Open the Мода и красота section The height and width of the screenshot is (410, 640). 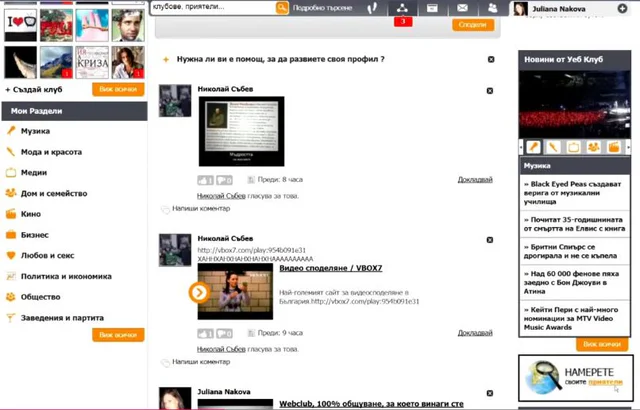click(x=51, y=152)
